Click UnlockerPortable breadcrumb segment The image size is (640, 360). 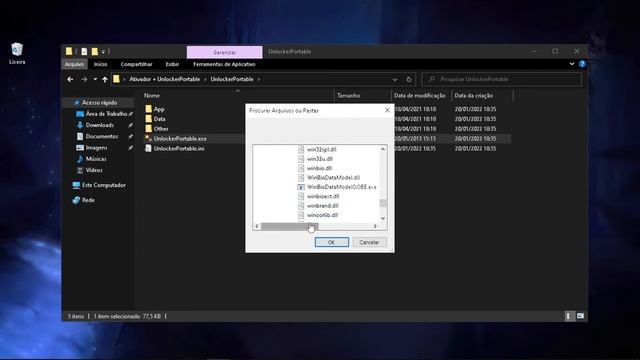232,79
